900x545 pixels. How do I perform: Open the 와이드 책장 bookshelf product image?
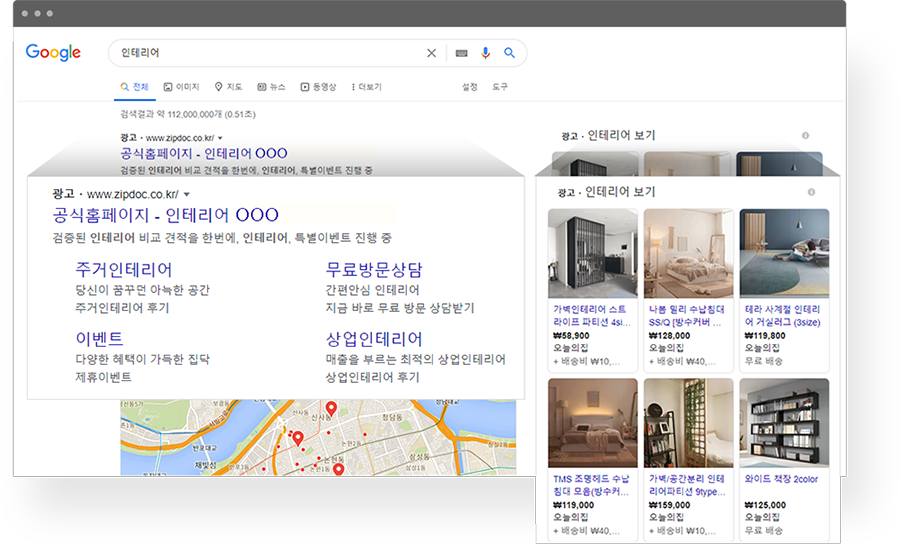click(x=784, y=423)
